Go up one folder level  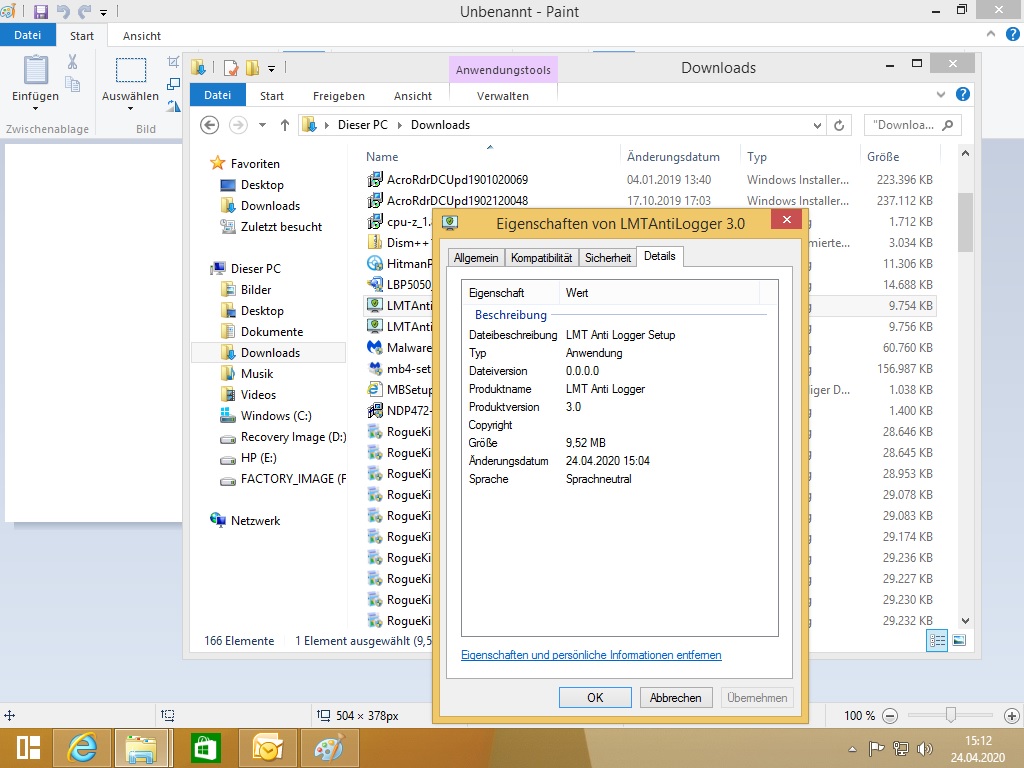pos(285,125)
